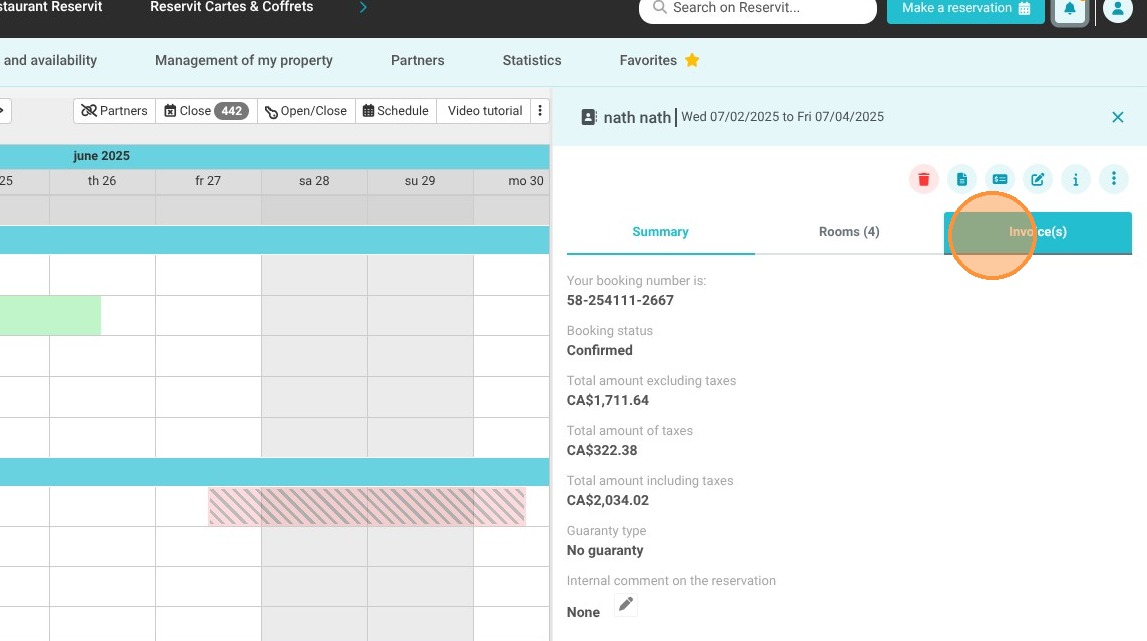Click the guest name nath nath
Image resolution: width=1147 pixels, height=641 pixels.
click(637, 117)
